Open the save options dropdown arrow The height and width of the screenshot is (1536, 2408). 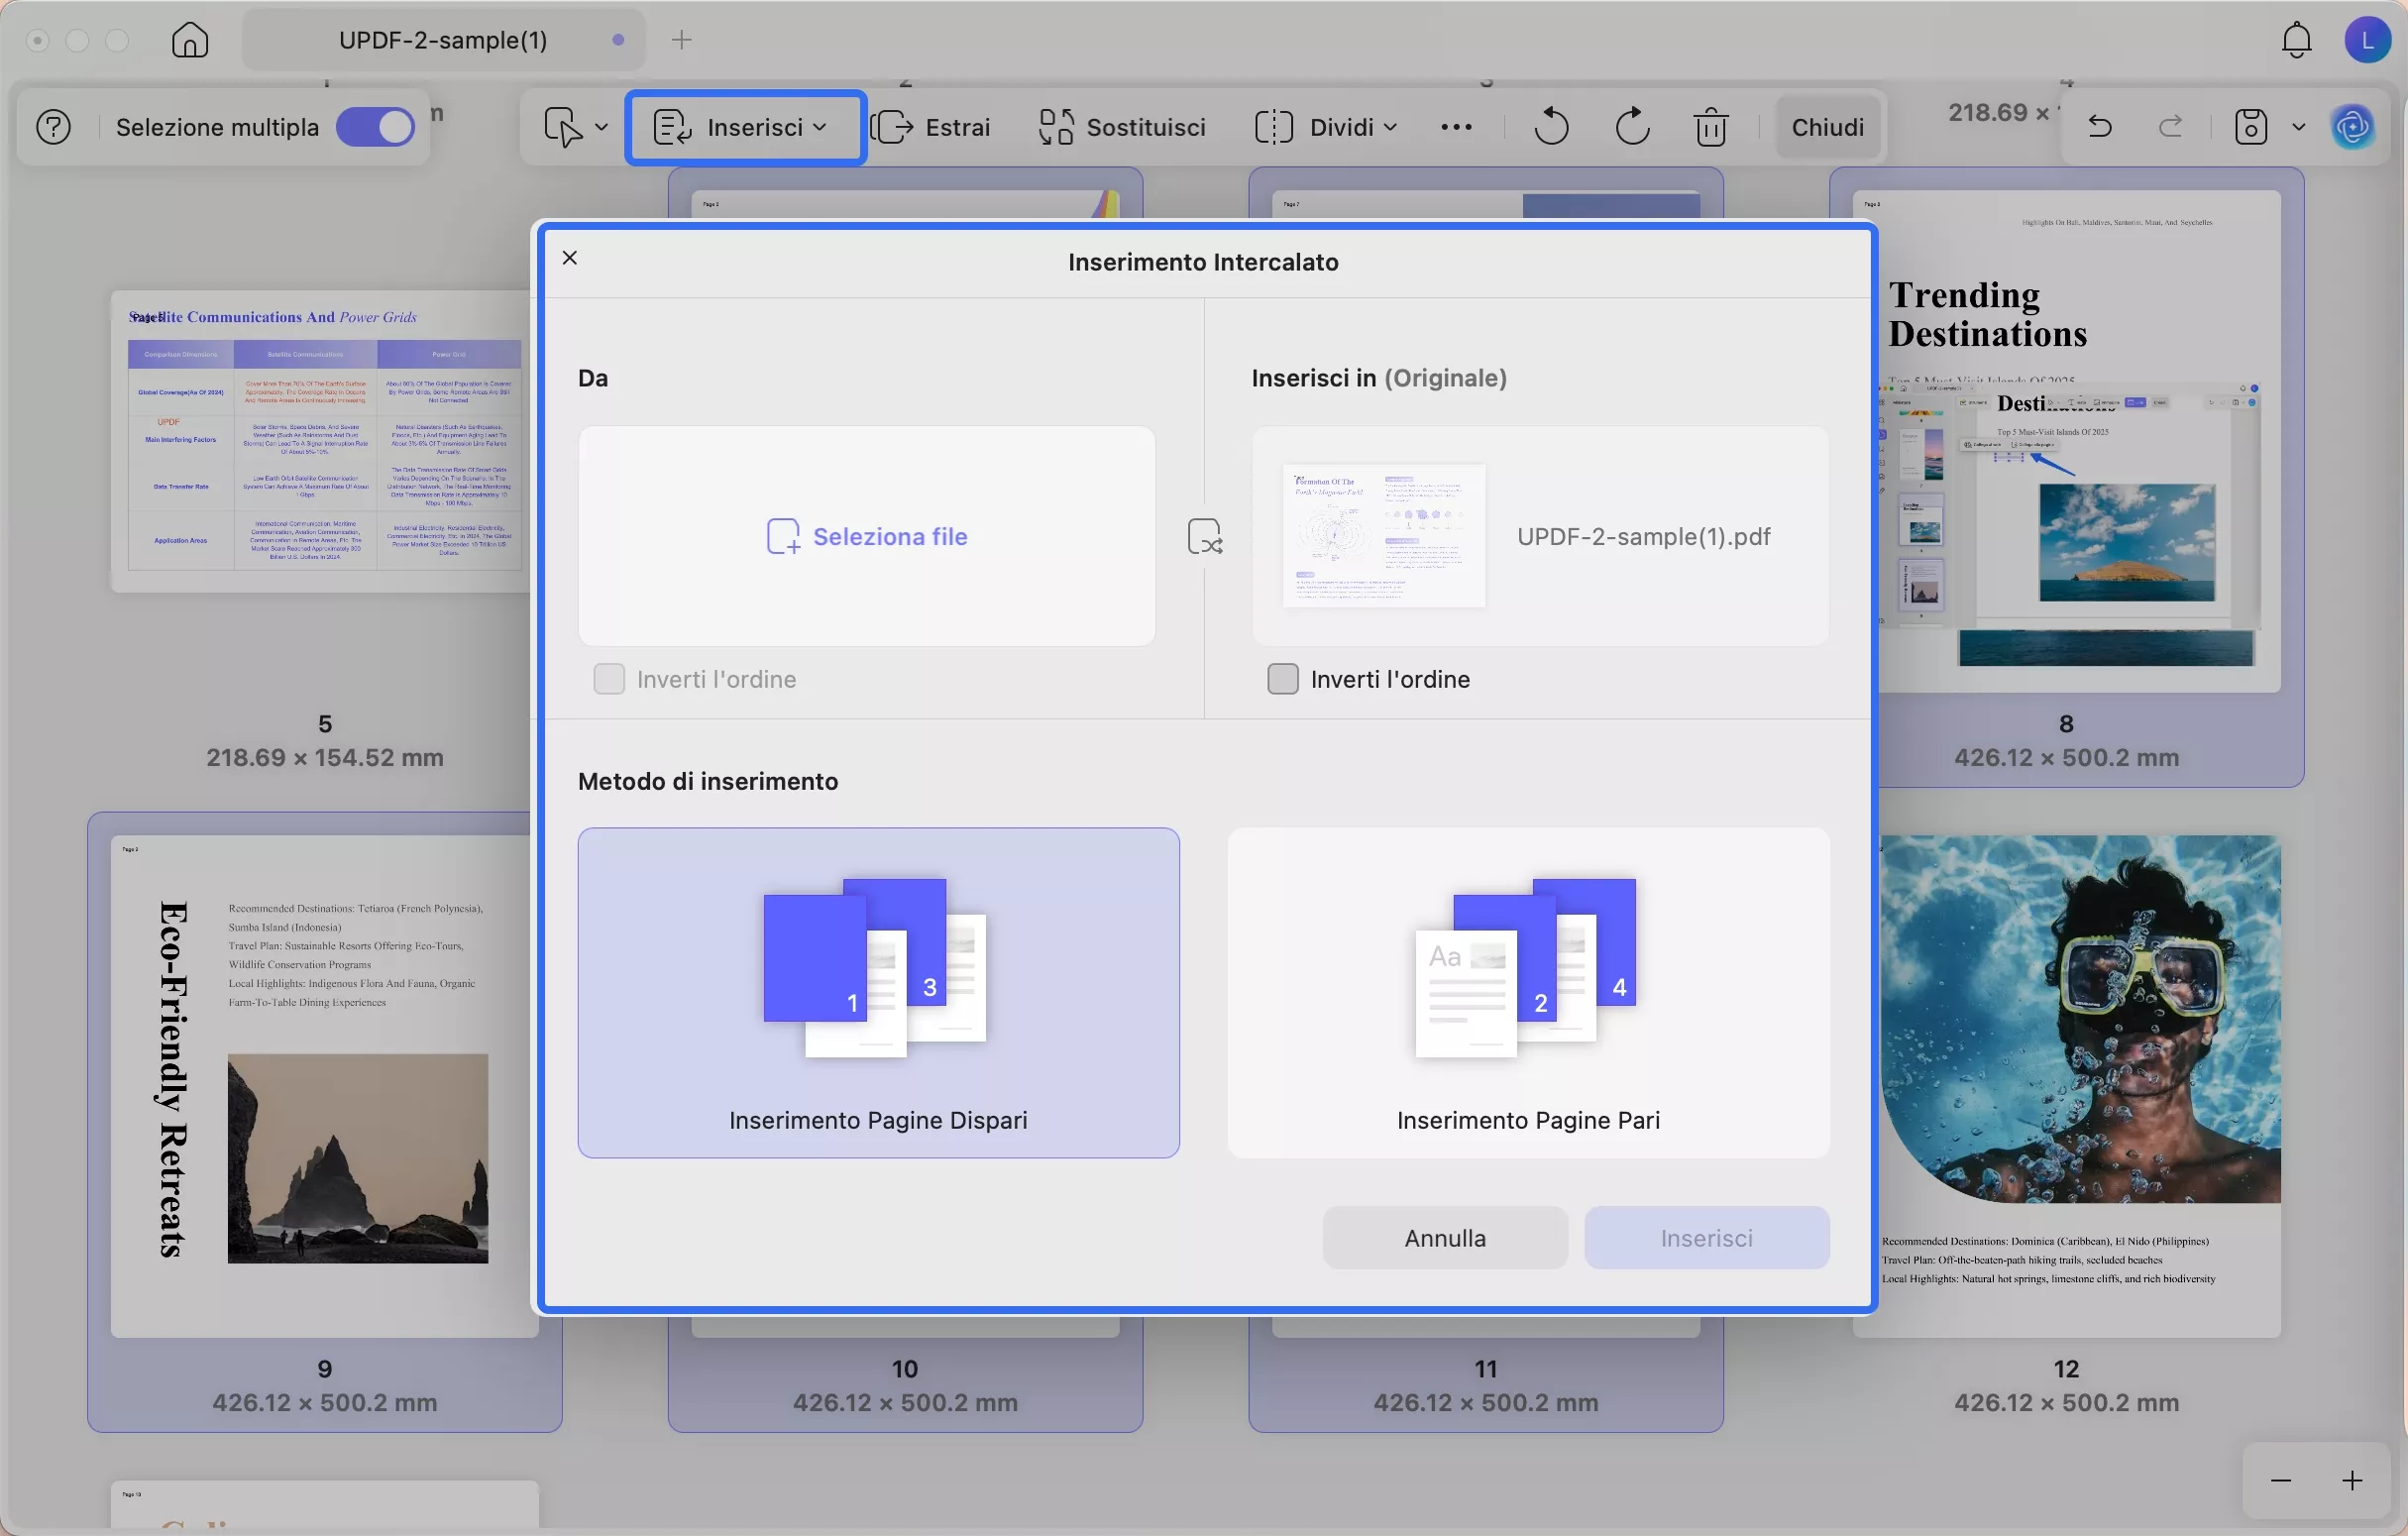[x=2299, y=127]
